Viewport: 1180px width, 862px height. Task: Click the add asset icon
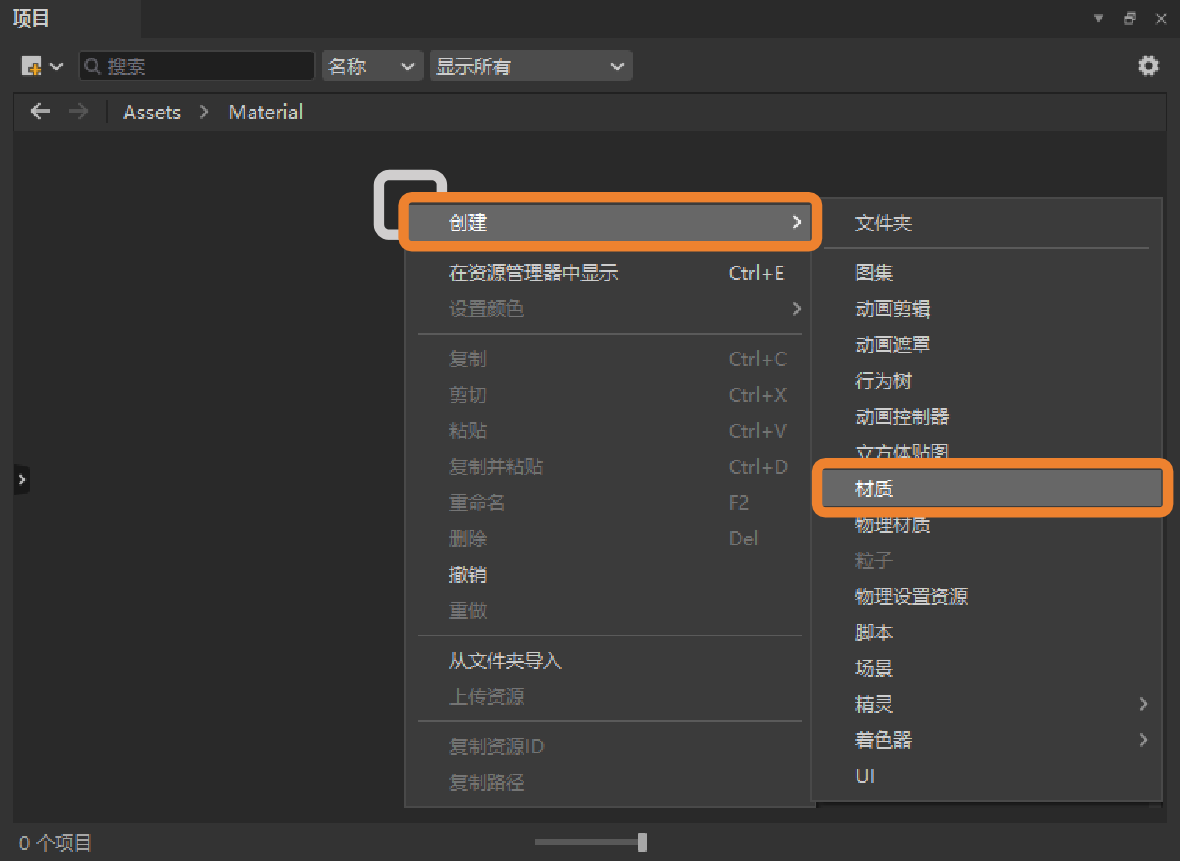(32, 67)
